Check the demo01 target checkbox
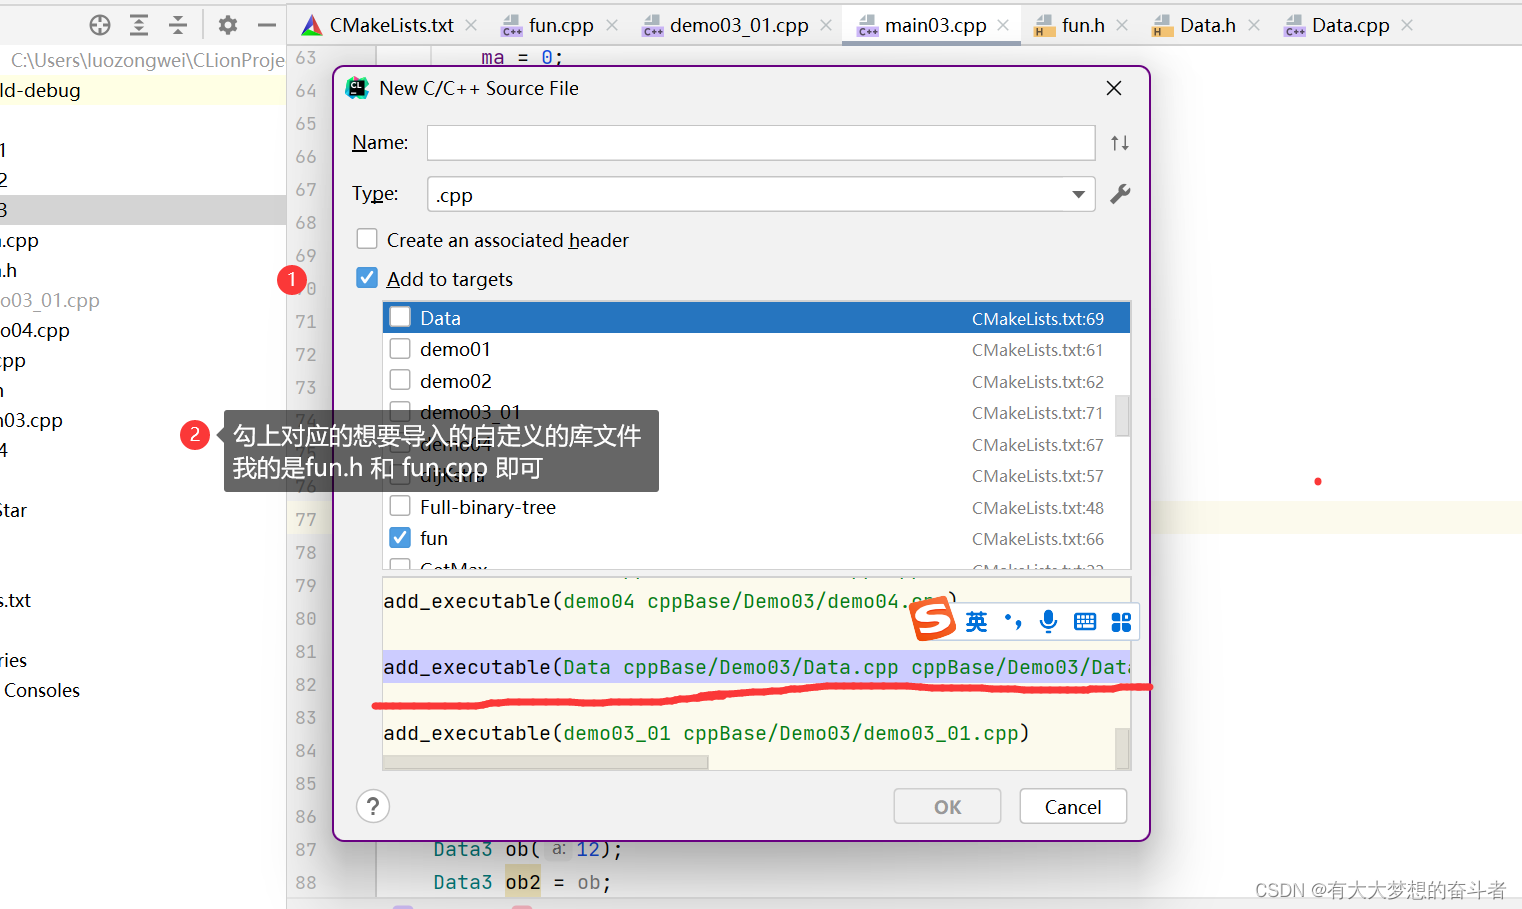The height and width of the screenshot is (909, 1522). 400,348
